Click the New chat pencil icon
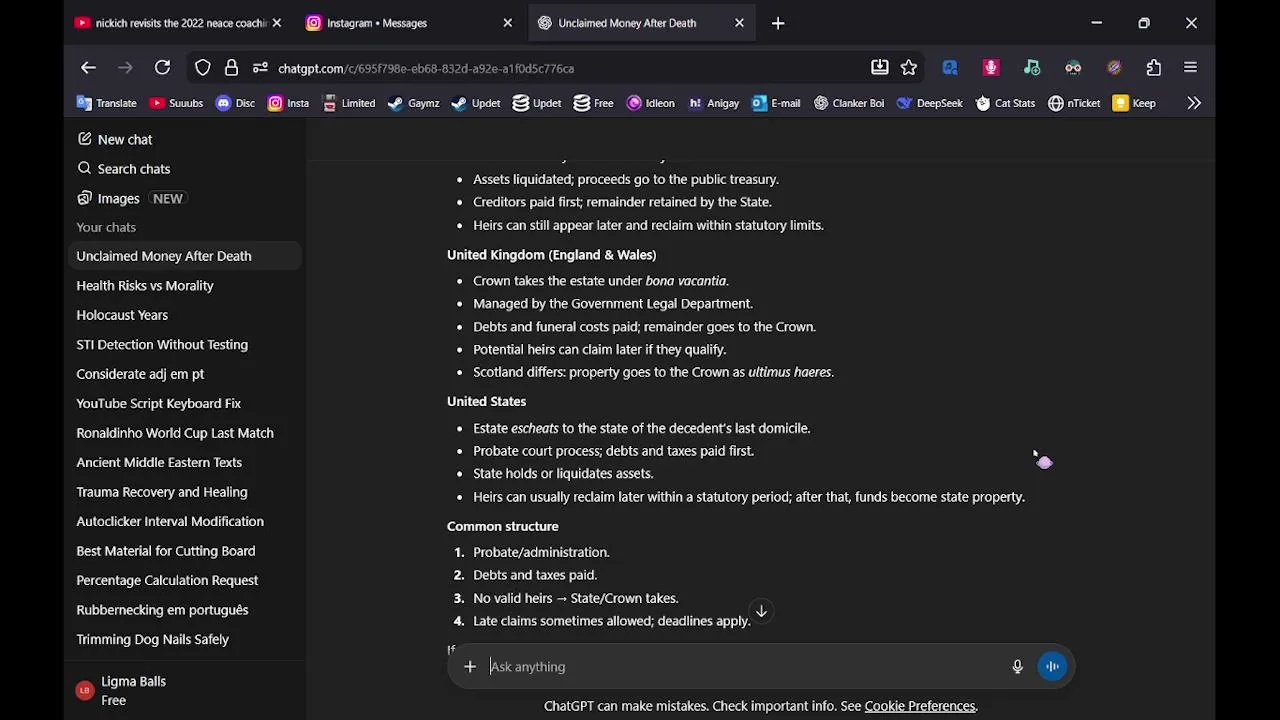Screen dimensions: 1280x720 (85, 139)
